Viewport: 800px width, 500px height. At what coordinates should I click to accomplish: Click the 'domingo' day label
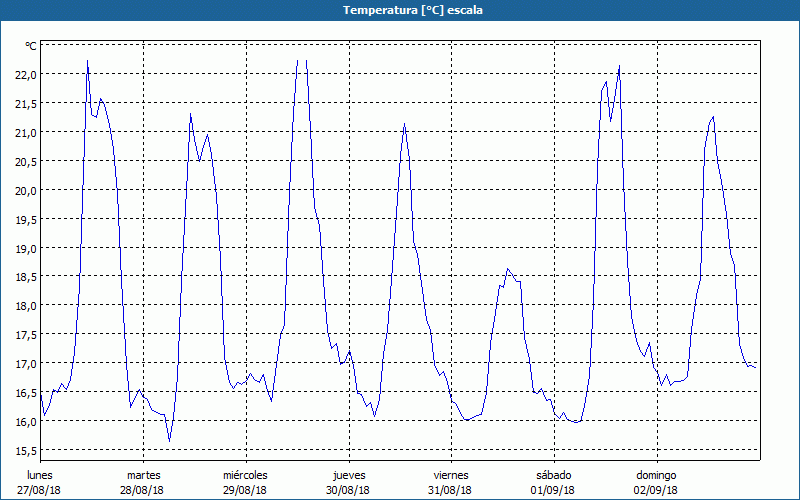[x=656, y=476]
